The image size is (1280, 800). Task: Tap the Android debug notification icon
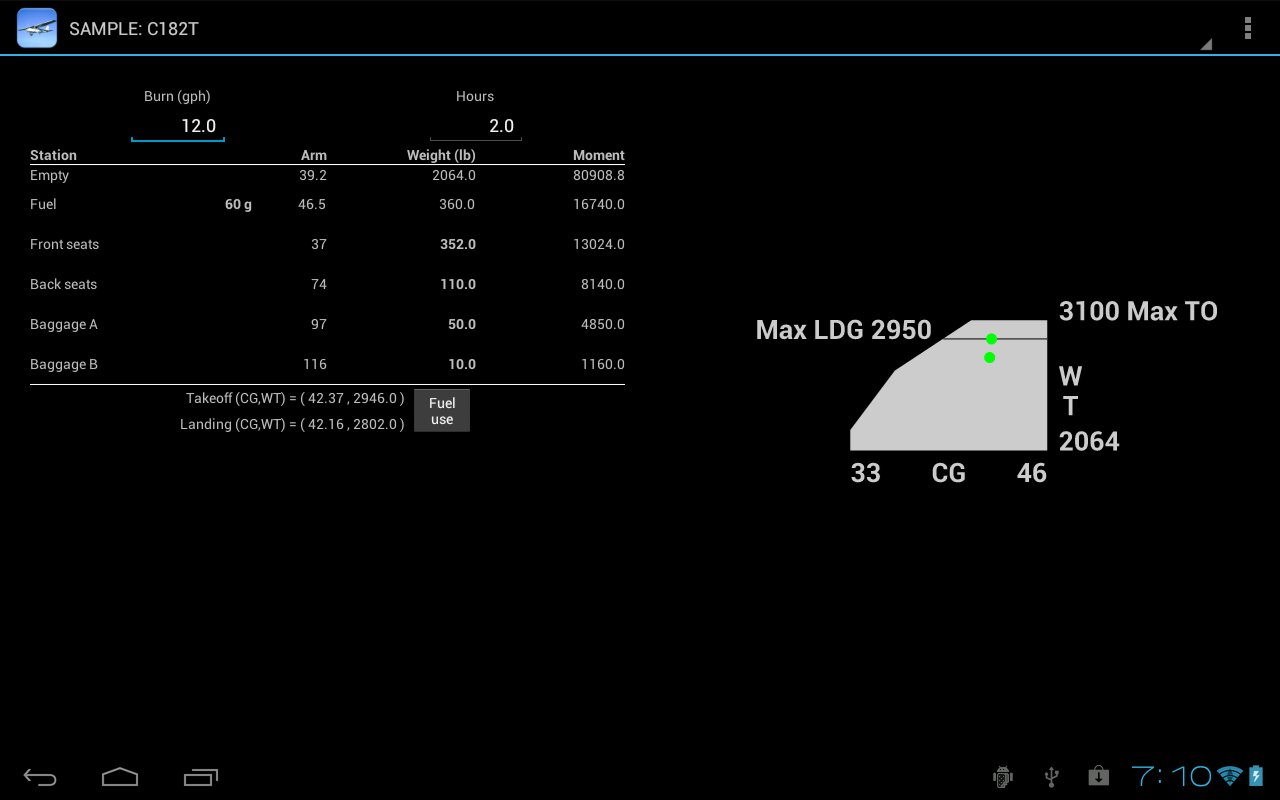coord(1003,776)
